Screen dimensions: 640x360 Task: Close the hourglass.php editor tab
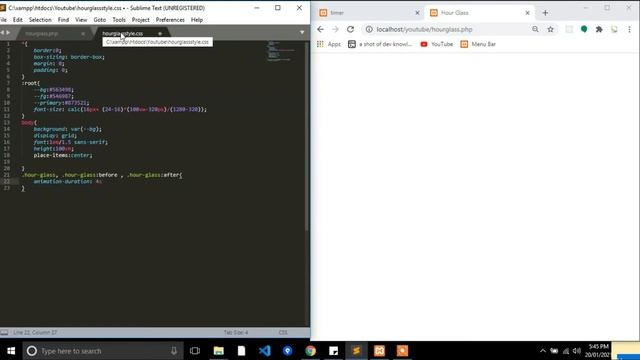pyautogui.click(x=83, y=33)
